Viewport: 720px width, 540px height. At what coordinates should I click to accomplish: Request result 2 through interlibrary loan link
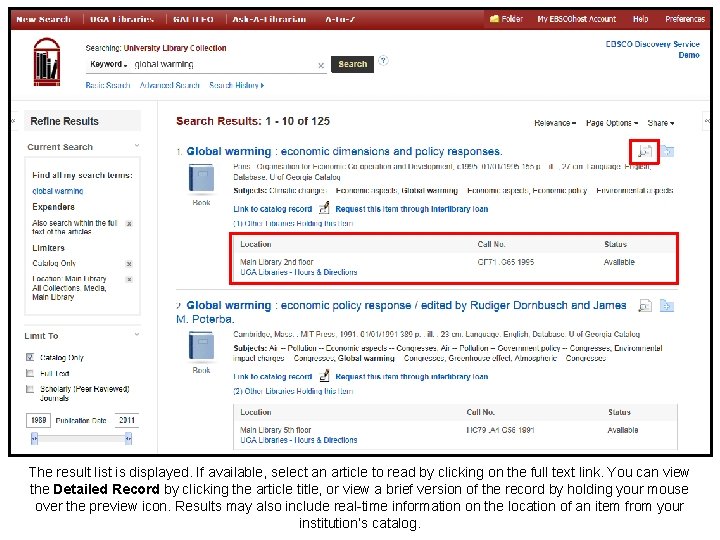(411, 377)
